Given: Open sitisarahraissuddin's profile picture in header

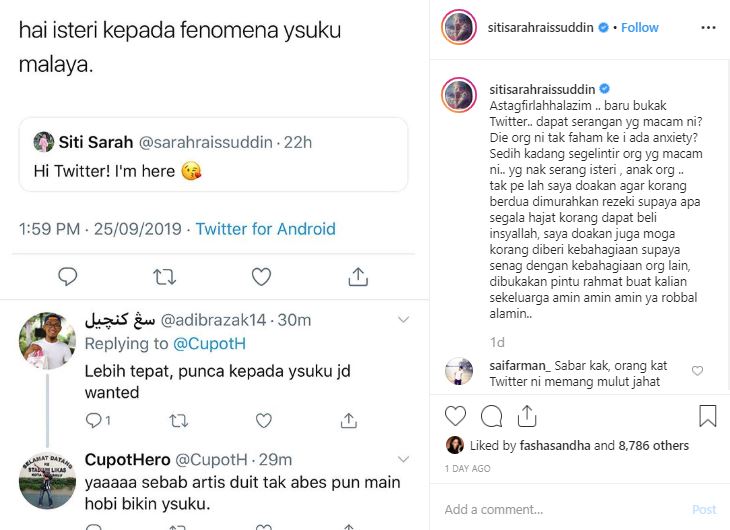Looking at the screenshot, I should (458, 28).
